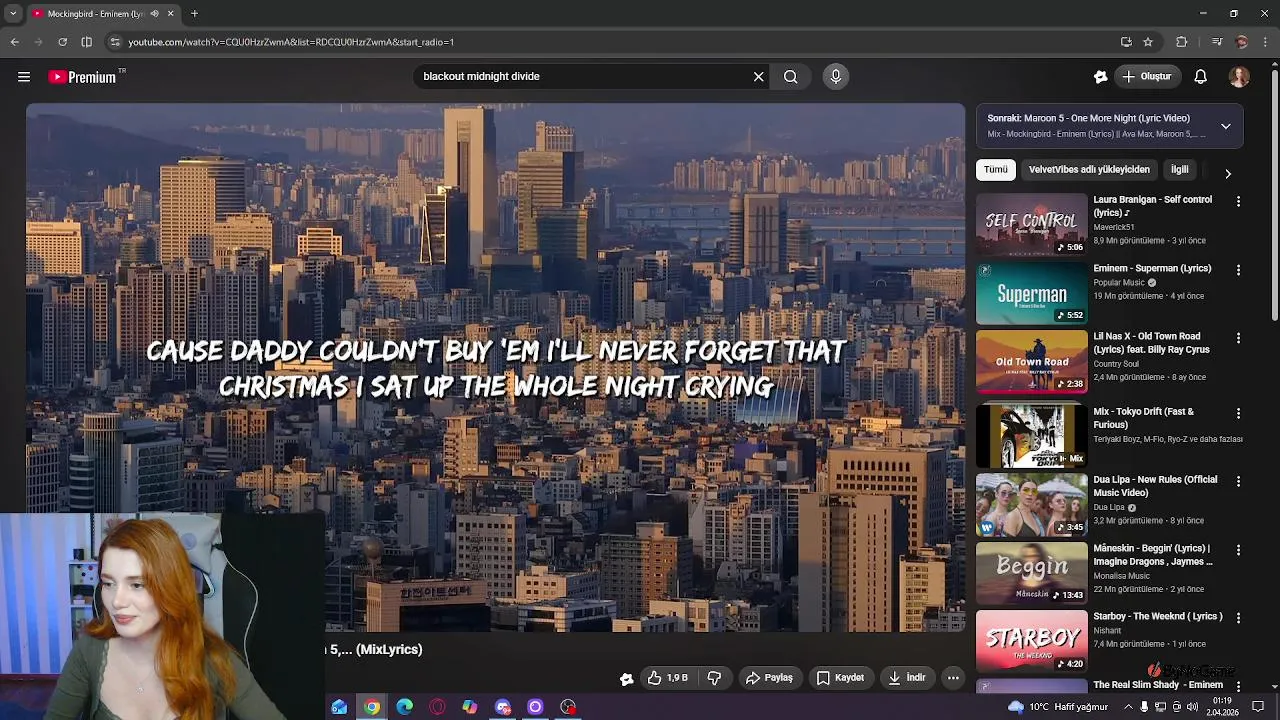The width and height of the screenshot is (1280, 720).
Task: Download video with İndir button
Action: coord(907,678)
